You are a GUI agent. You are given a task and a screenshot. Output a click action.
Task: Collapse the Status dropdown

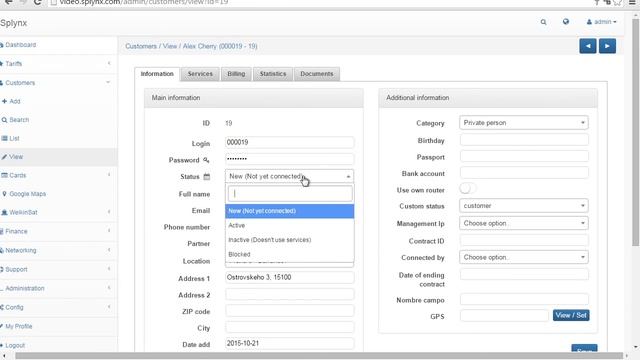[x=289, y=176]
